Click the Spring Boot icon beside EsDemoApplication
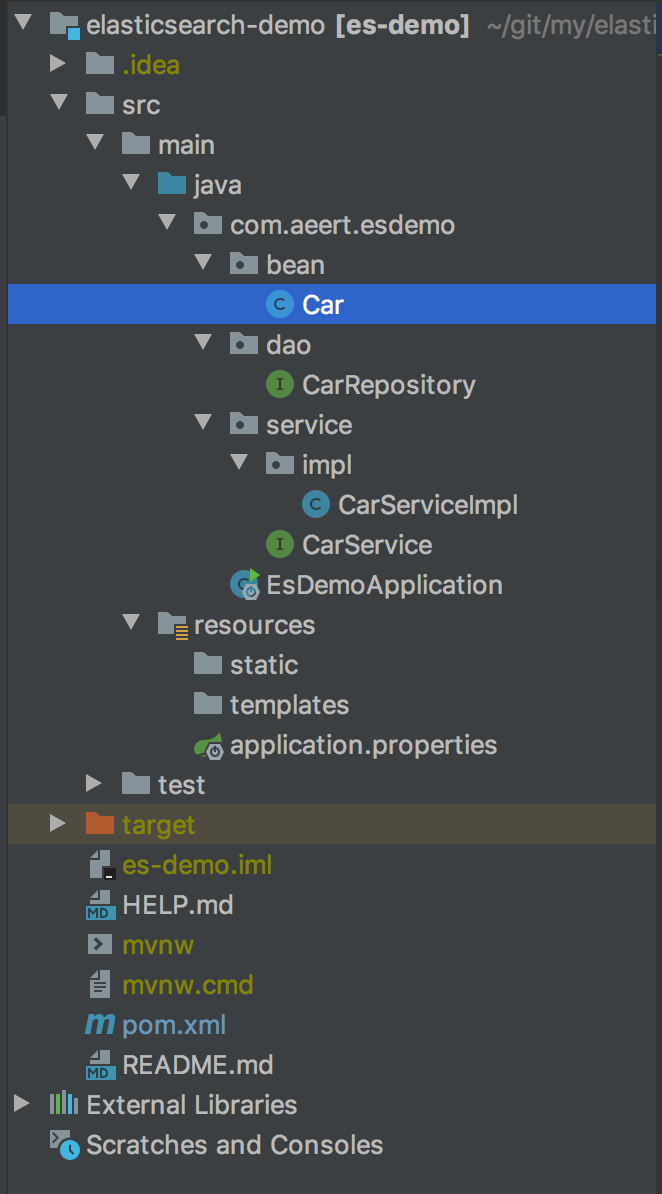 243,584
